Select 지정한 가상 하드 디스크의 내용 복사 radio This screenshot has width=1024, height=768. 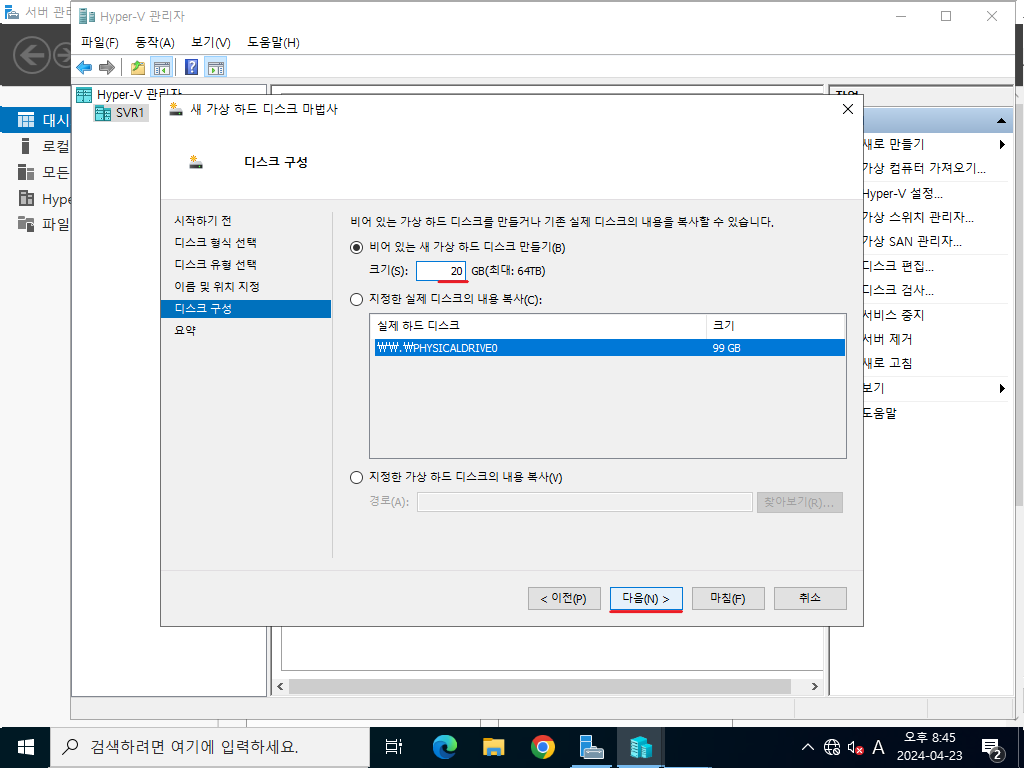pos(357,477)
